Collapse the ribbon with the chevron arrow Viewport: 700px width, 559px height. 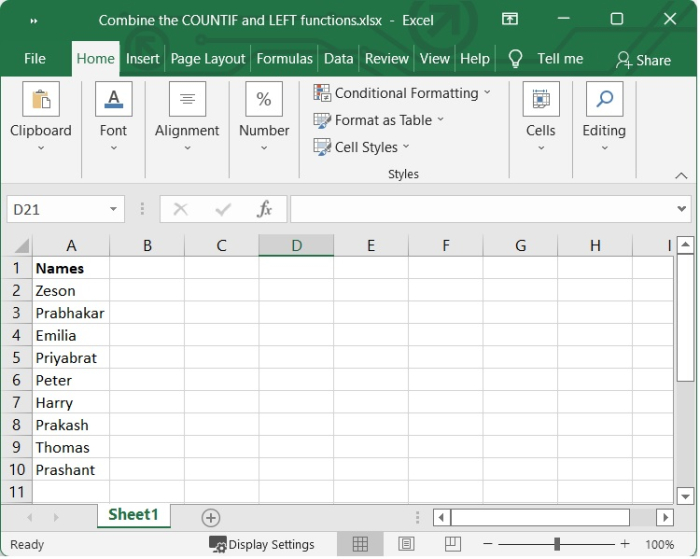coord(681,175)
